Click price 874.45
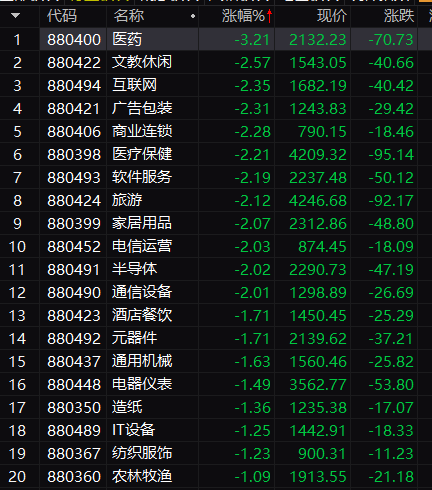 click(322, 247)
